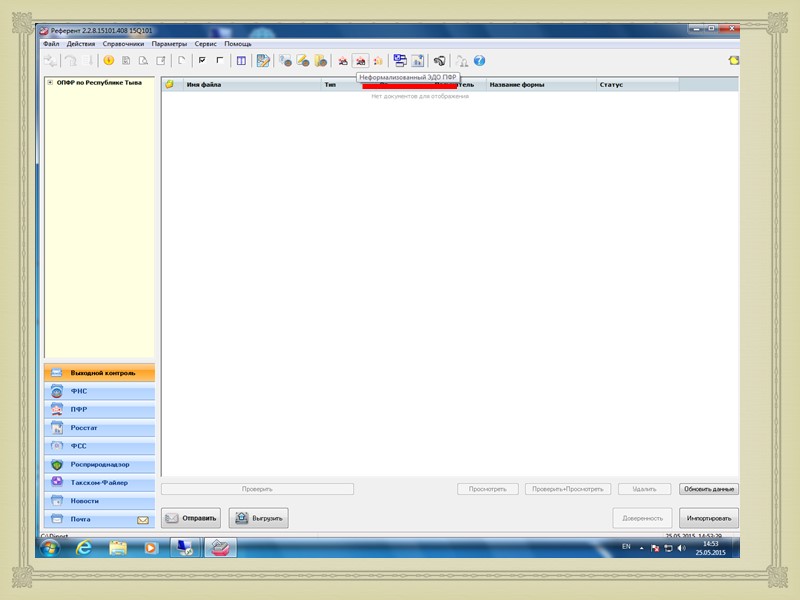
Task: Click the Удалить button
Action: pyautogui.click(x=644, y=489)
